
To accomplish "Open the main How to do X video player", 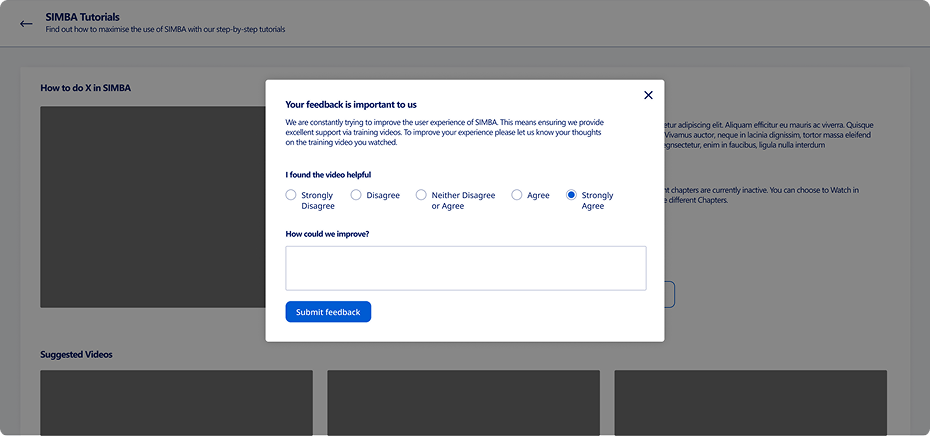I will click(153, 207).
